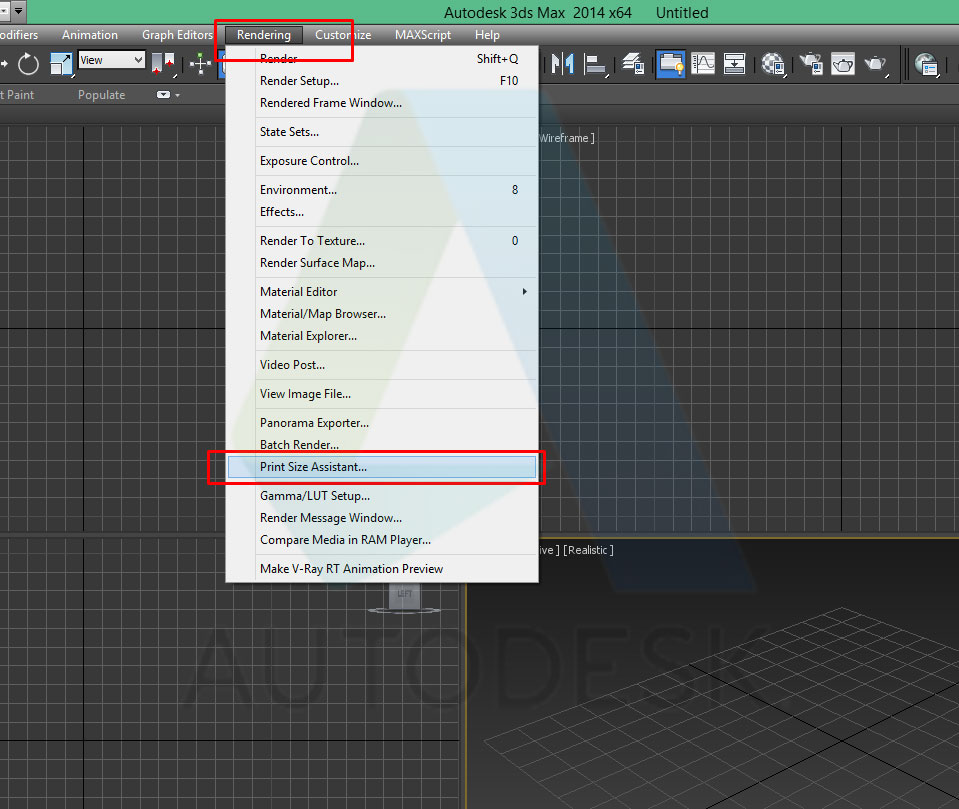Choose Render To Texture... menu entry
959x809 pixels.
tap(382, 240)
